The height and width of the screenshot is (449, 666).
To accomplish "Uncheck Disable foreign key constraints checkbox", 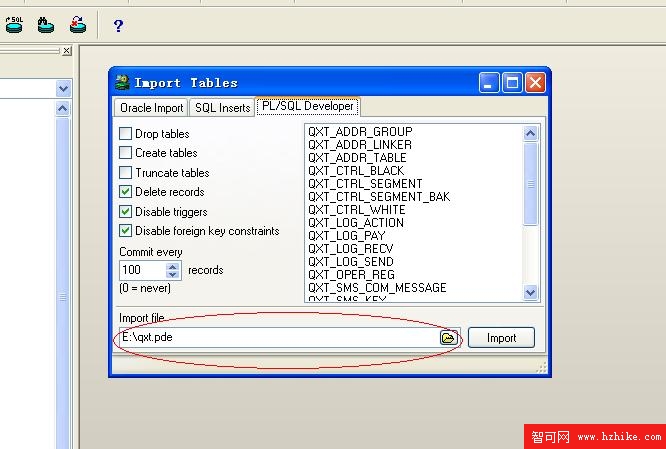I will 125,231.
